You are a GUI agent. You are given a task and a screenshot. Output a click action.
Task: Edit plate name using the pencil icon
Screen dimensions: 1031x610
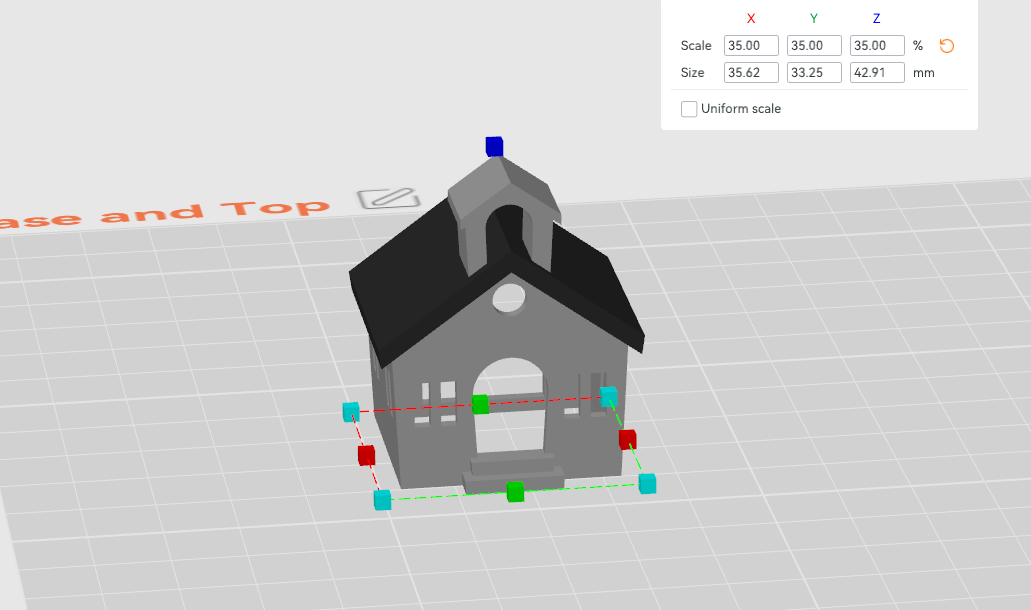coord(389,198)
